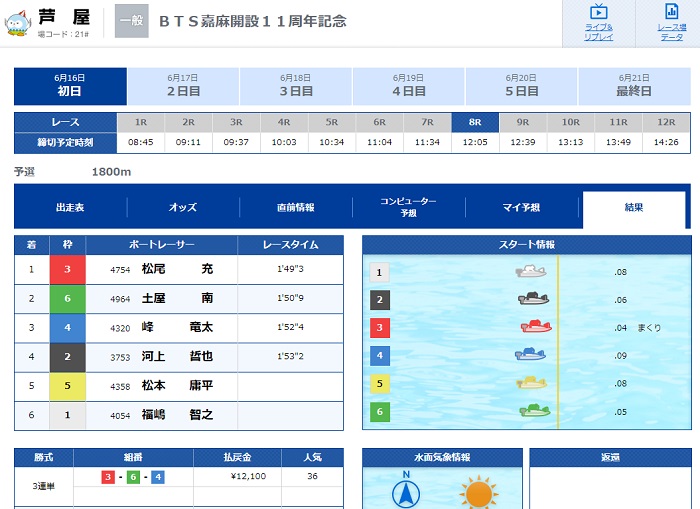Open race 9R results

(522, 122)
